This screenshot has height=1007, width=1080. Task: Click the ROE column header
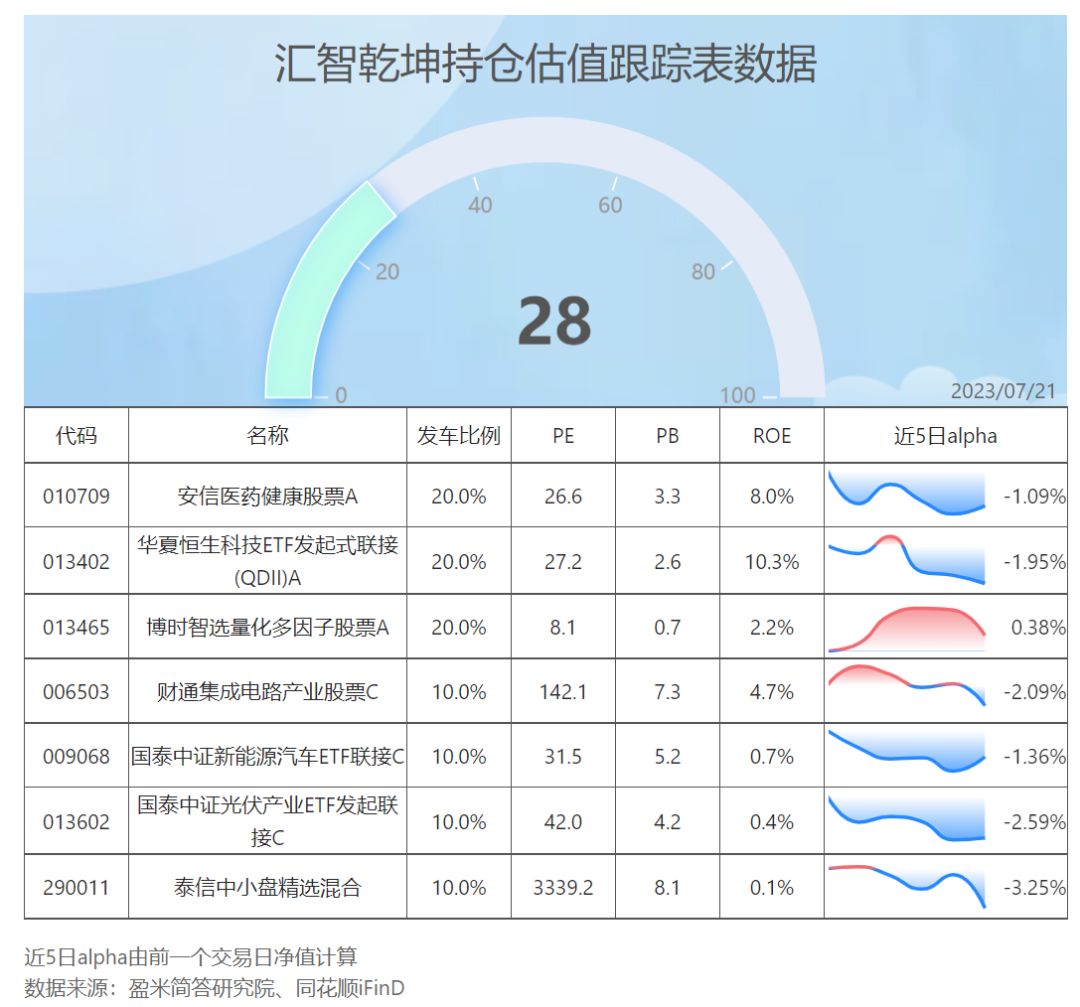pos(772,436)
